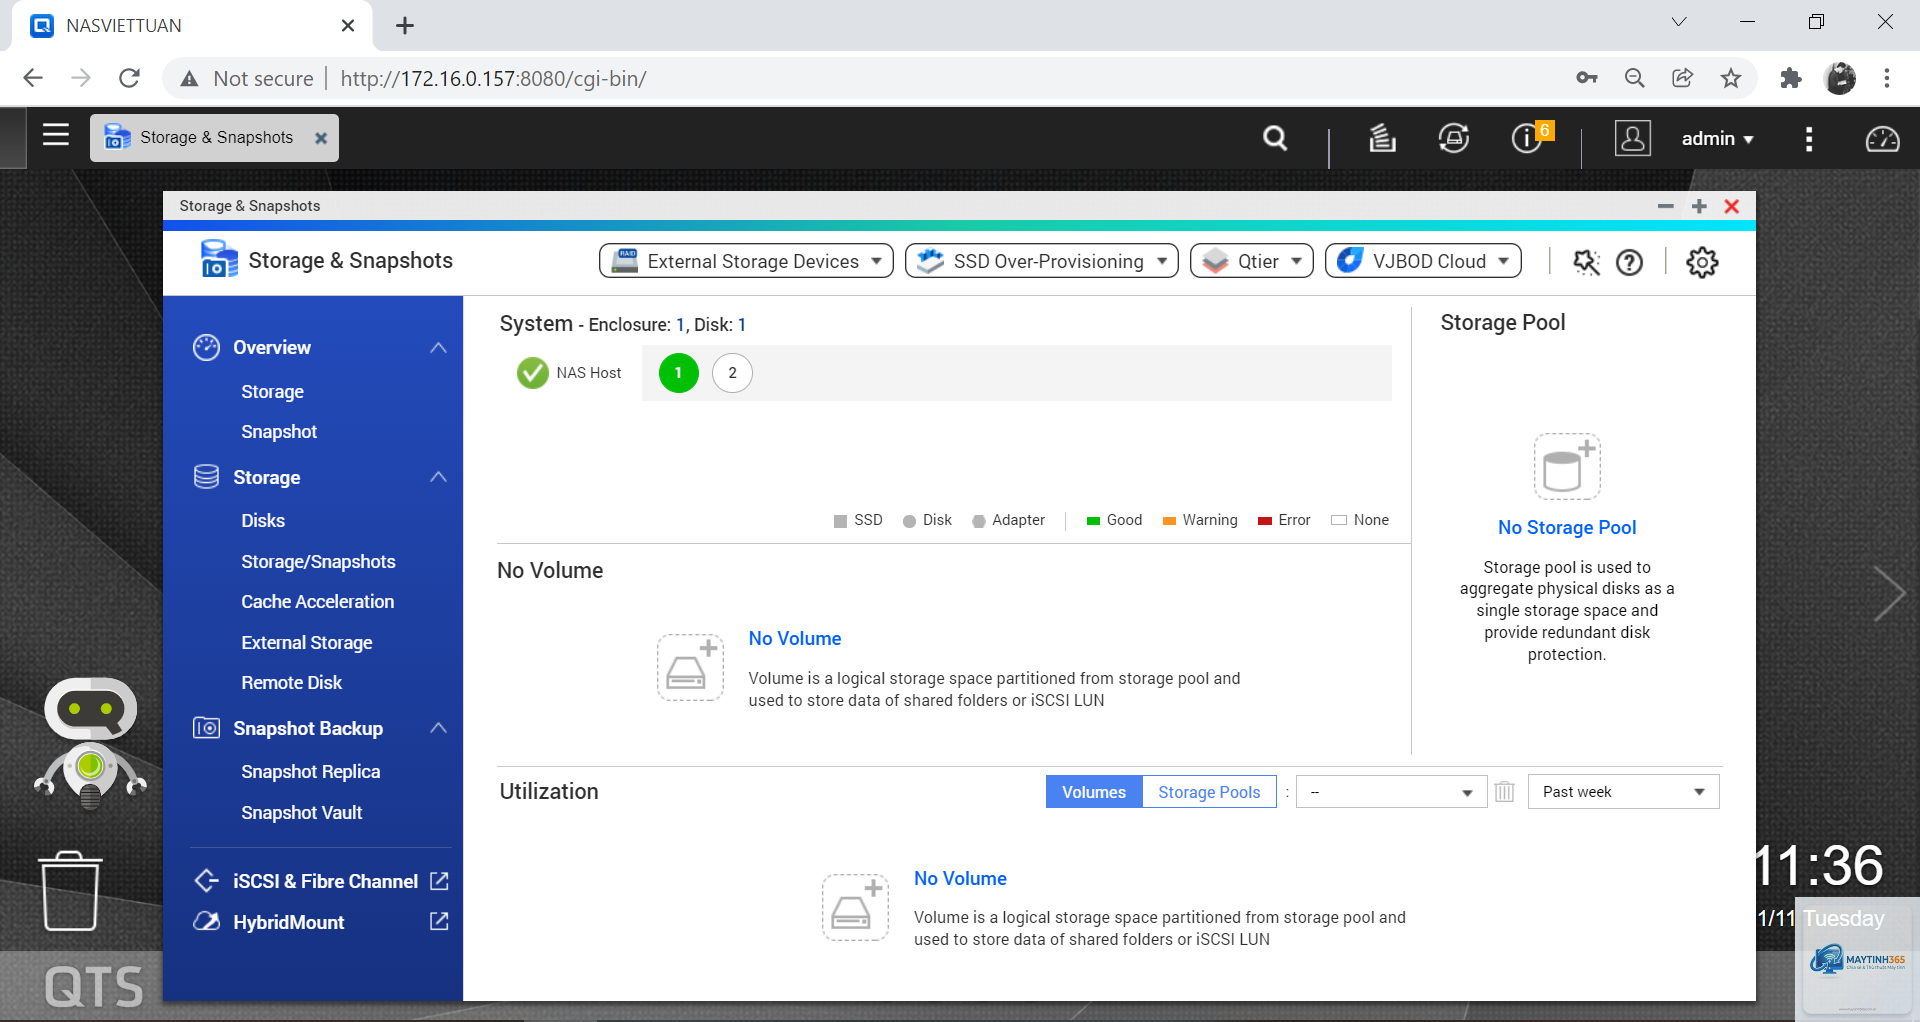Open the dashboard gauge icon
The width and height of the screenshot is (1920, 1022).
click(x=1882, y=139)
